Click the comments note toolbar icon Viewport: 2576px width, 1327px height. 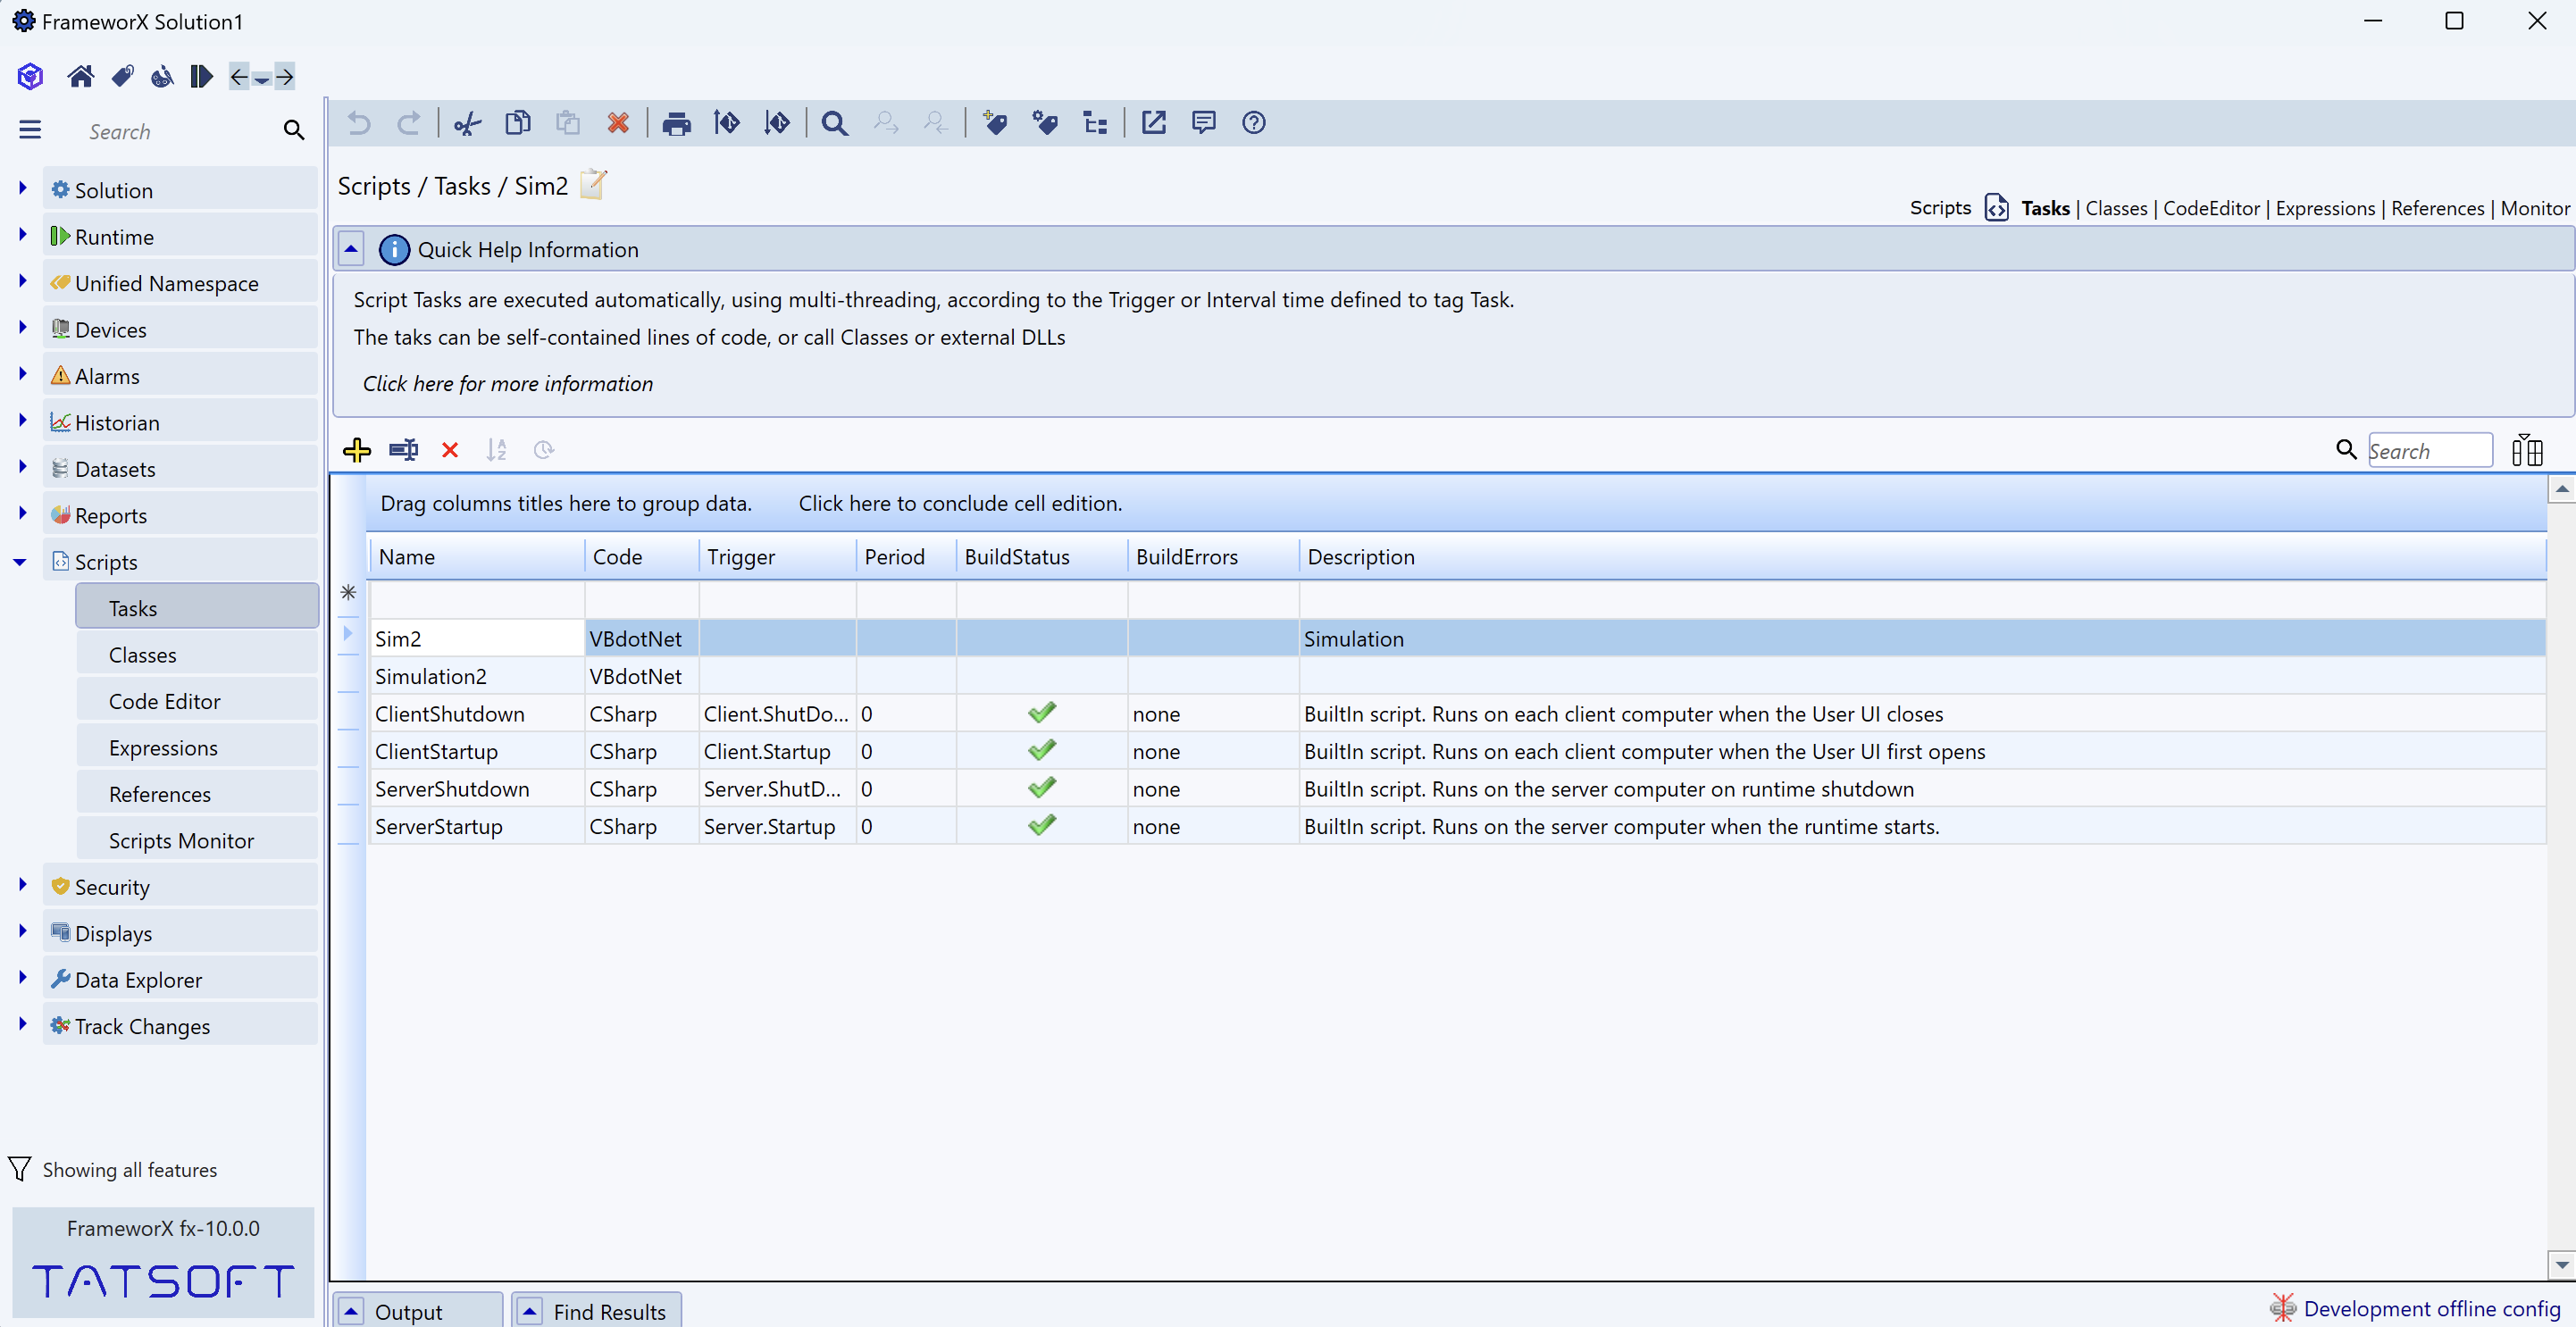[1204, 123]
